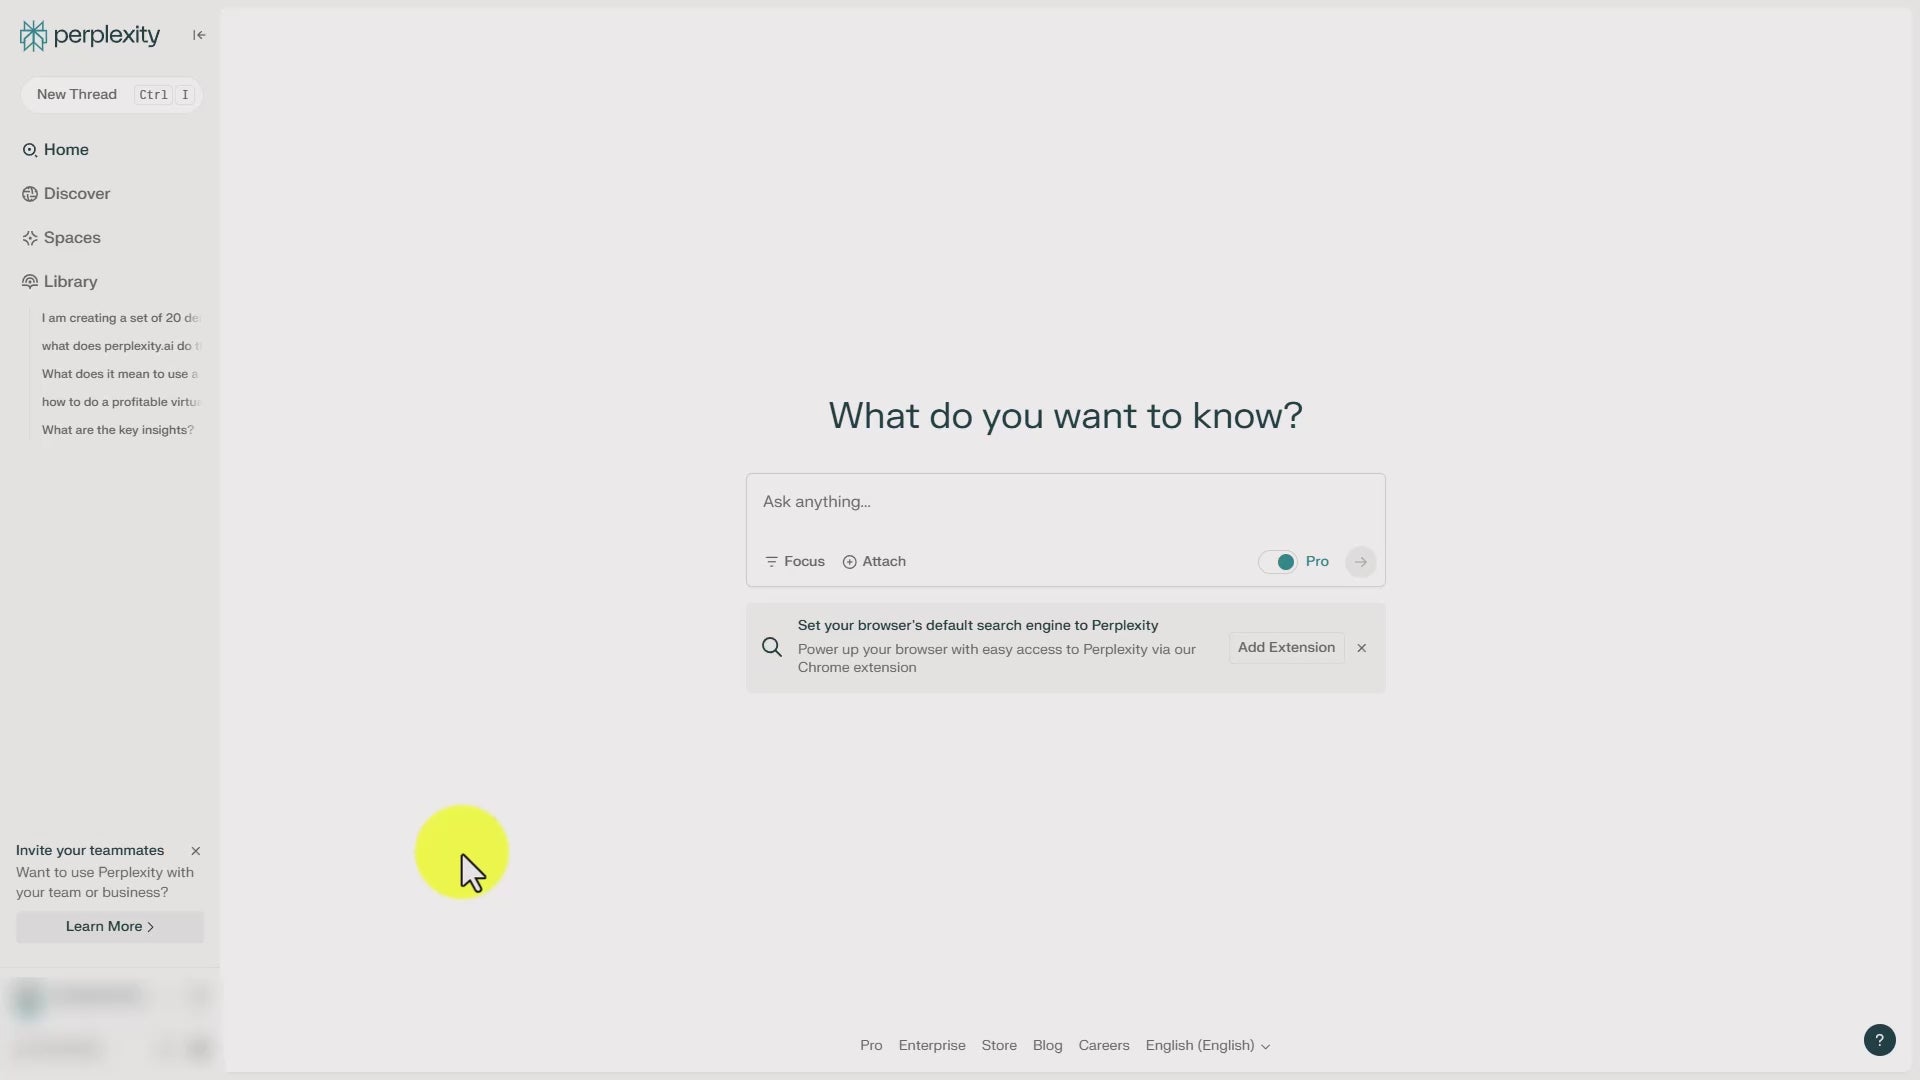Open thread 'how to do a profitable virtu'
Image resolution: width=1920 pixels, height=1080 pixels.
121,402
